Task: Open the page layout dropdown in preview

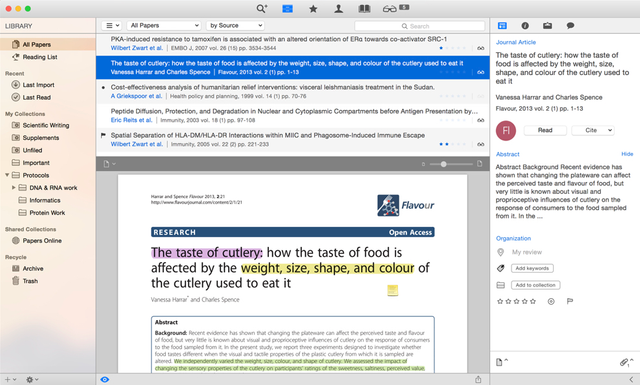Action: click(109, 164)
